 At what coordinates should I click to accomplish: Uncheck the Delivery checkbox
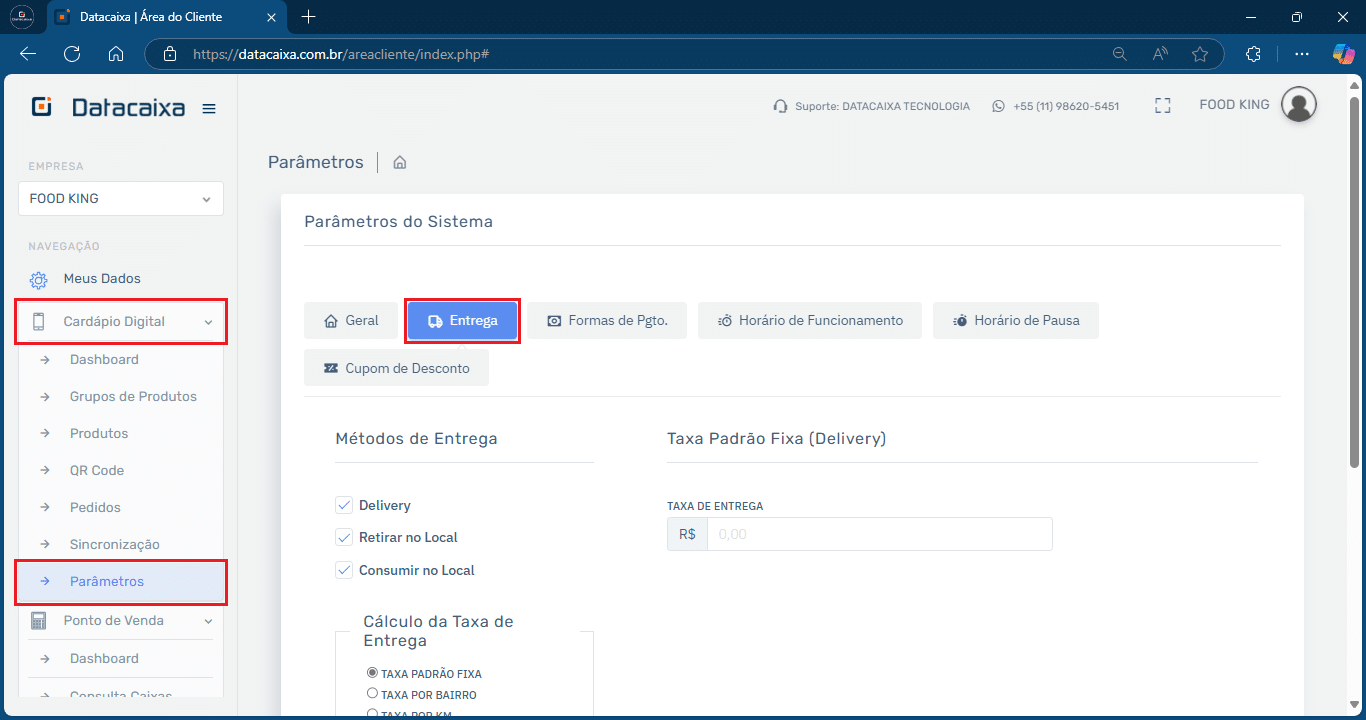344,505
